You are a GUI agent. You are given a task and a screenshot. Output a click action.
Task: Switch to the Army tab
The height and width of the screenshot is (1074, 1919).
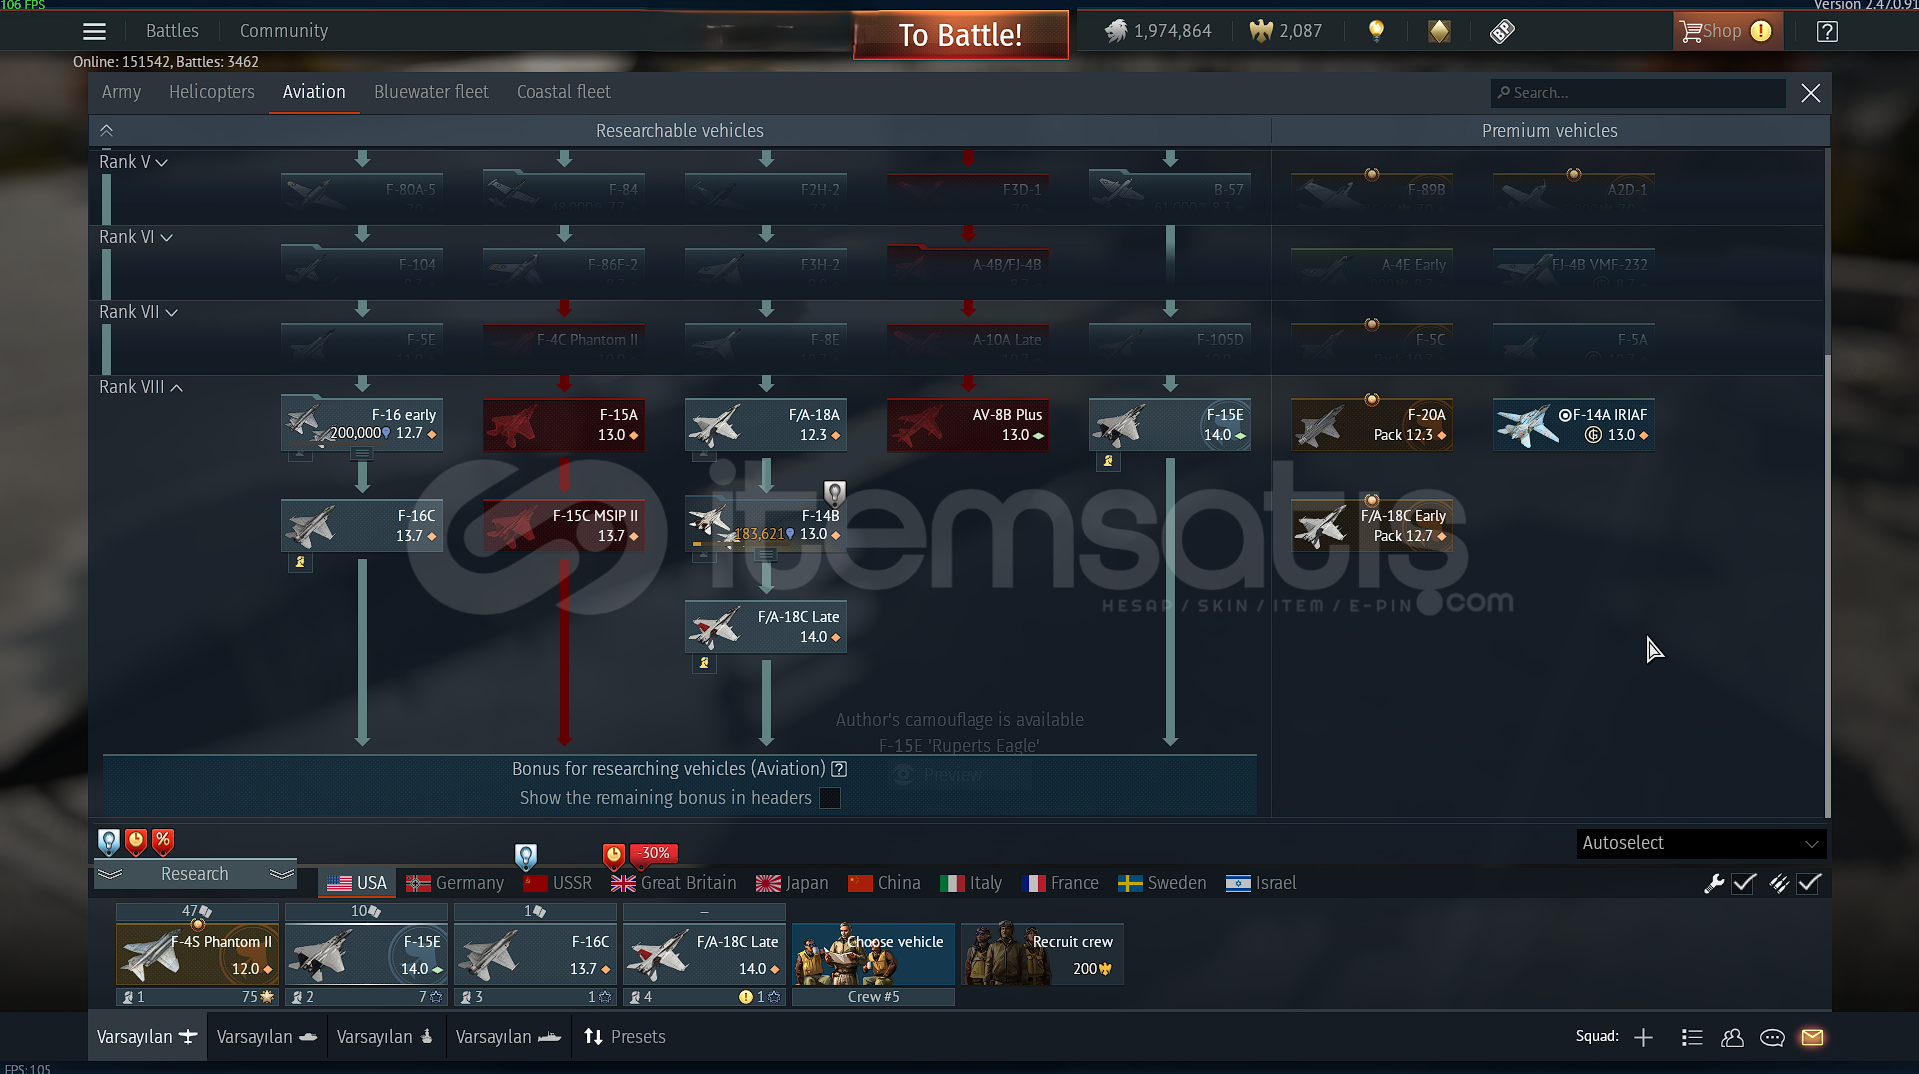[121, 92]
